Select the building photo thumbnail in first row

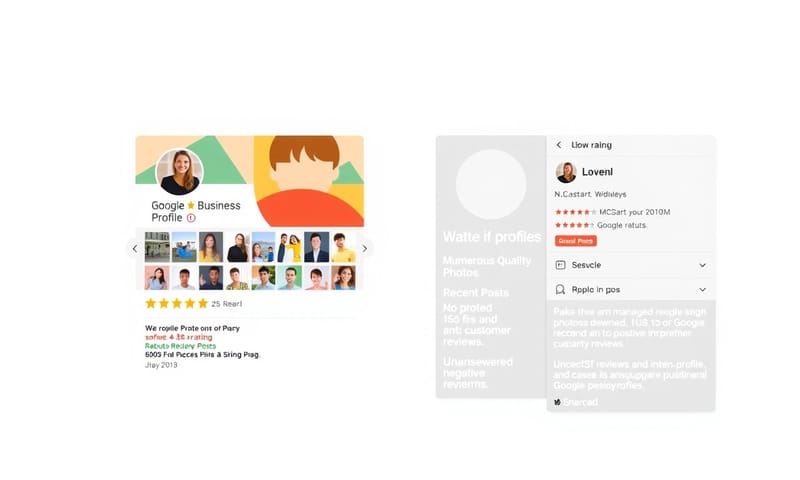coord(157,247)
